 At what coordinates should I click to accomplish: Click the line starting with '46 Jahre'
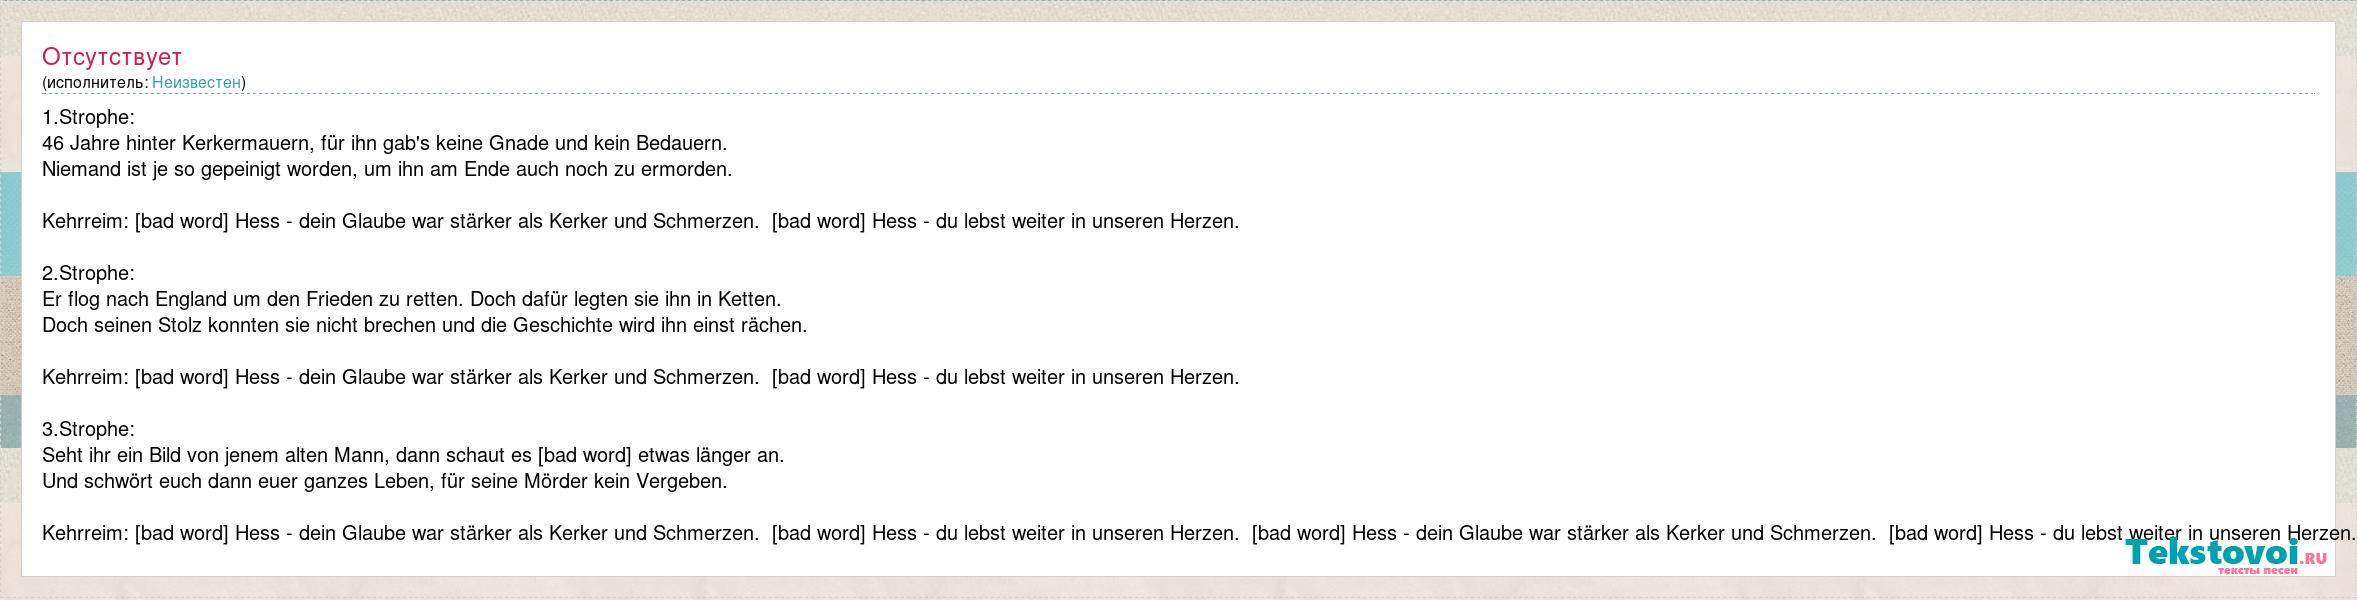click(x=384, y=143)
